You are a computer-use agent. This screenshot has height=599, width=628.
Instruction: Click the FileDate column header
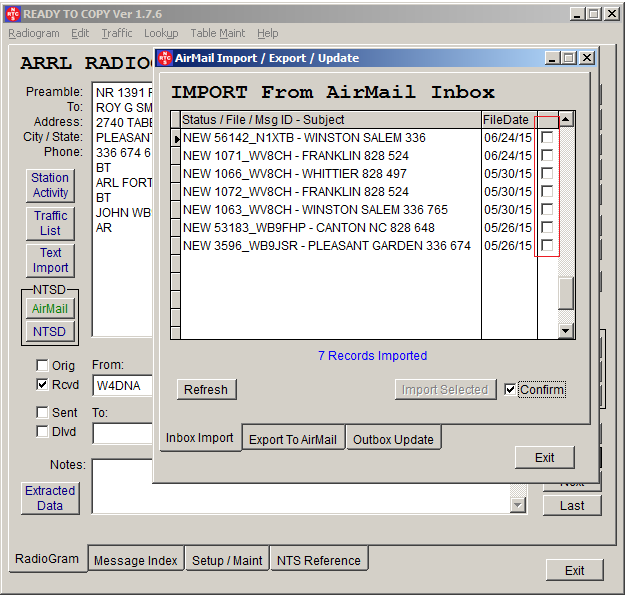click(509, 120)
